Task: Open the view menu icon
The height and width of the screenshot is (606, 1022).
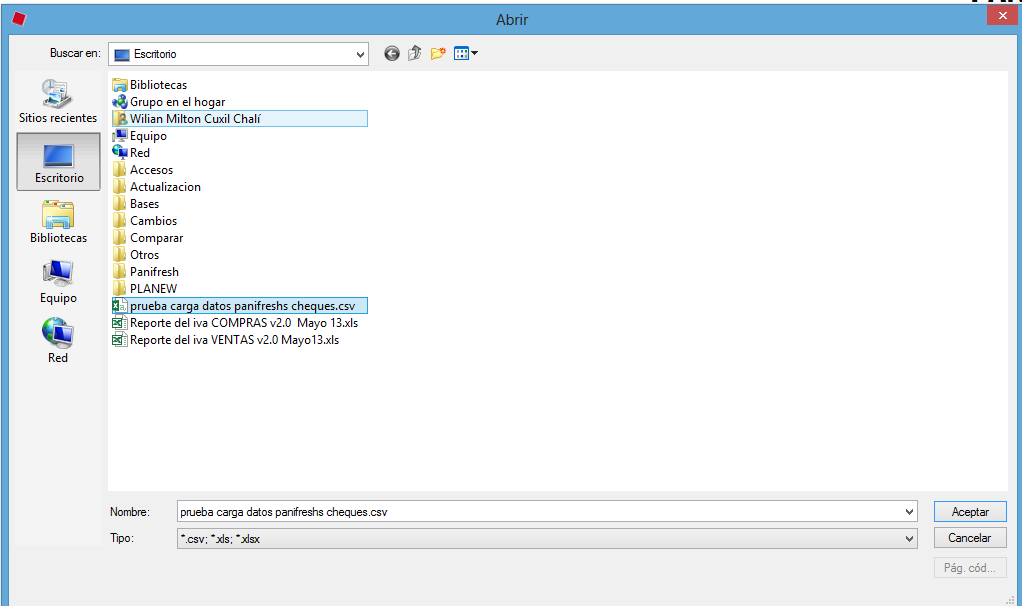Action: (x=466, y=54)
